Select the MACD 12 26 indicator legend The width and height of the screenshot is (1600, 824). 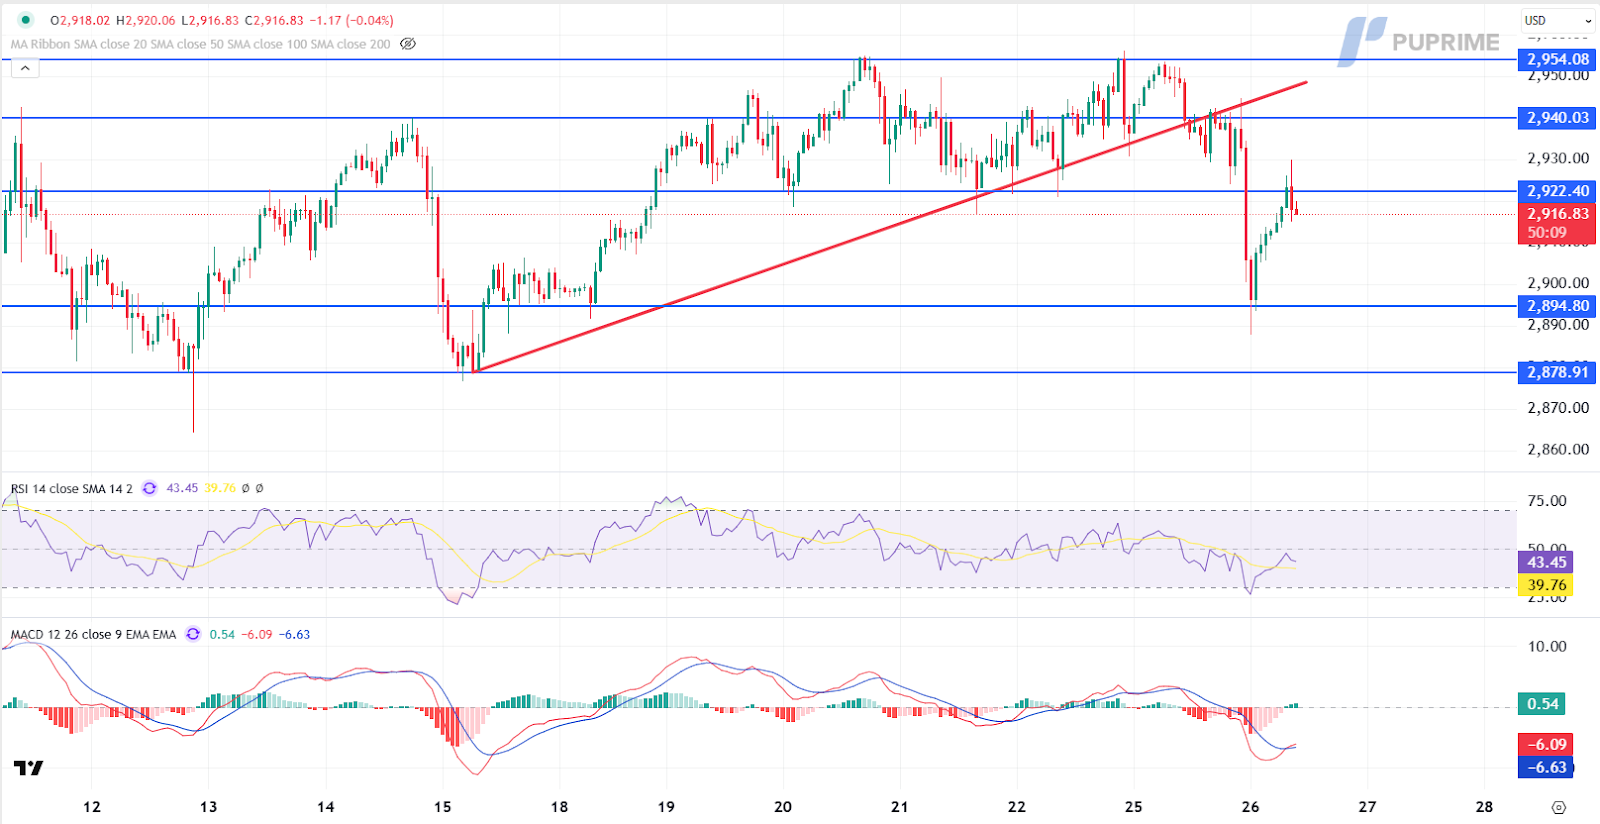pyautogui.click(x=93, y=634)
